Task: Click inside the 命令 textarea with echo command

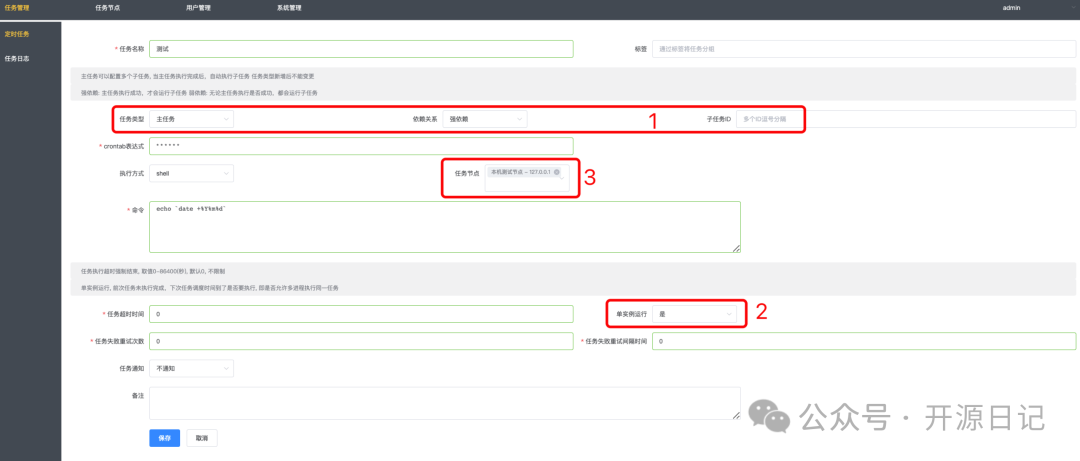Action: click(x=445, y=227)
